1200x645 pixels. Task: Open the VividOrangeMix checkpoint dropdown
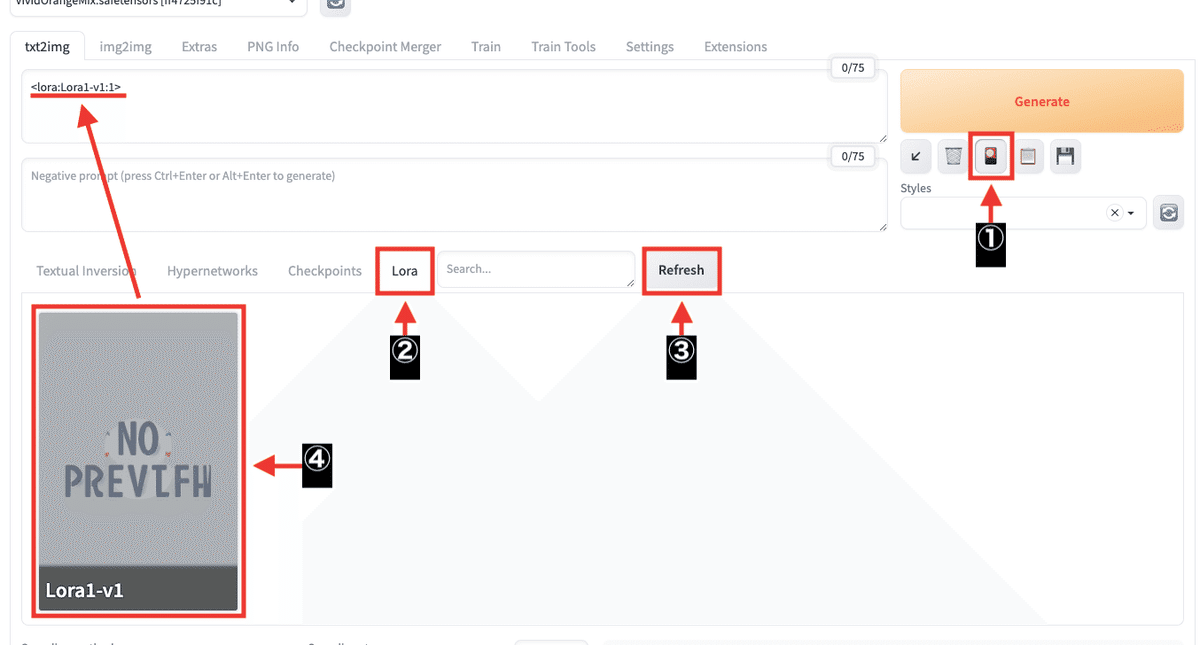155,5
